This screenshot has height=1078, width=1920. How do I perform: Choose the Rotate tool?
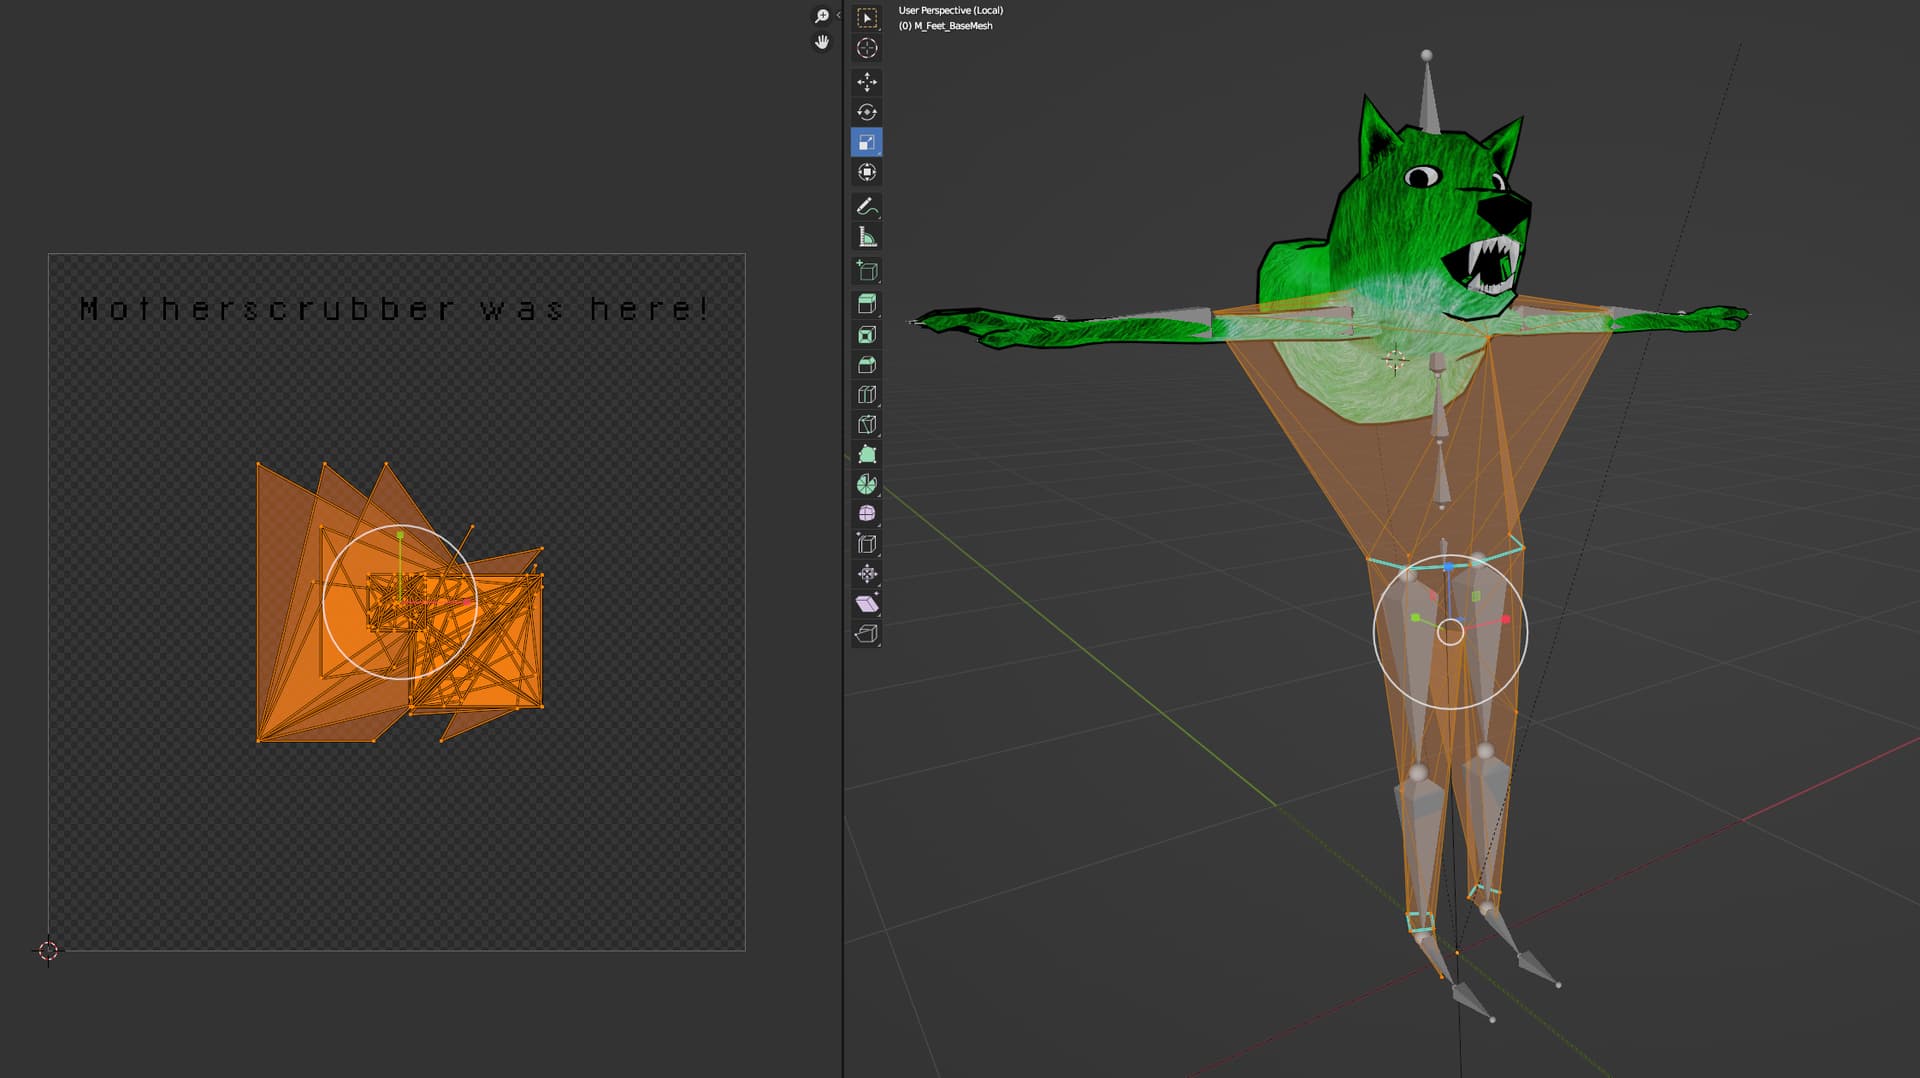[867, 112]
